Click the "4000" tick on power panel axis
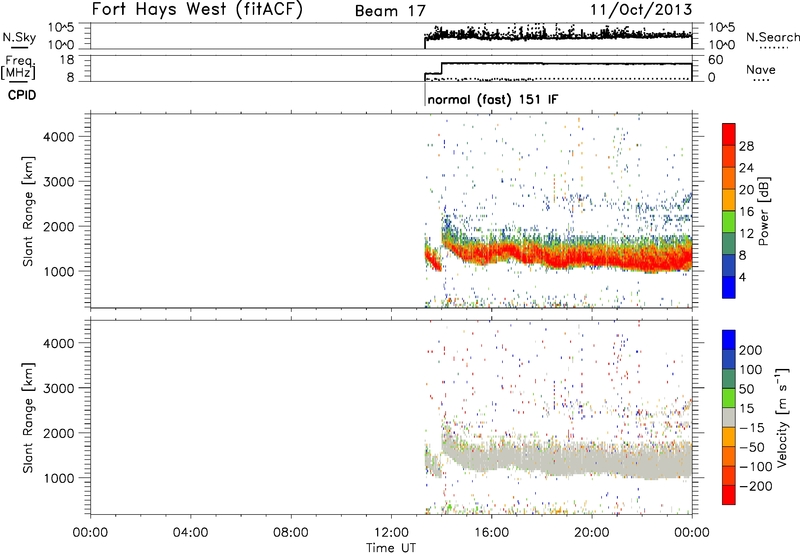 coord(59,137)
